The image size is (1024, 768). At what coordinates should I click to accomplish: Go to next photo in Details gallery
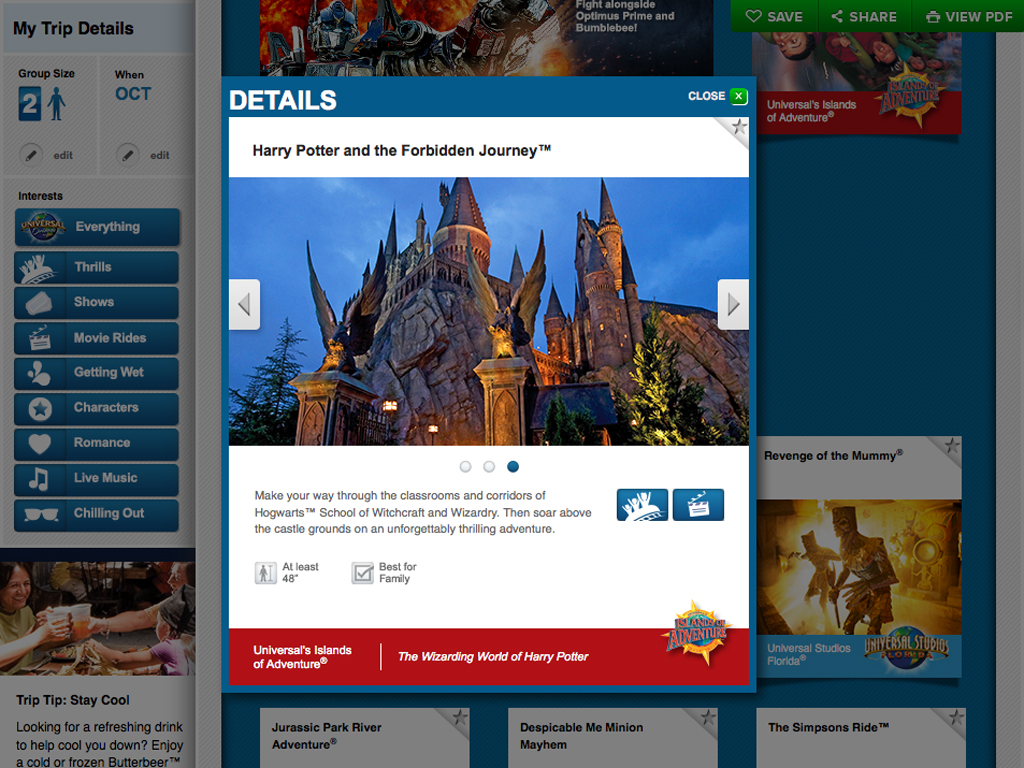tap(733, 304)
